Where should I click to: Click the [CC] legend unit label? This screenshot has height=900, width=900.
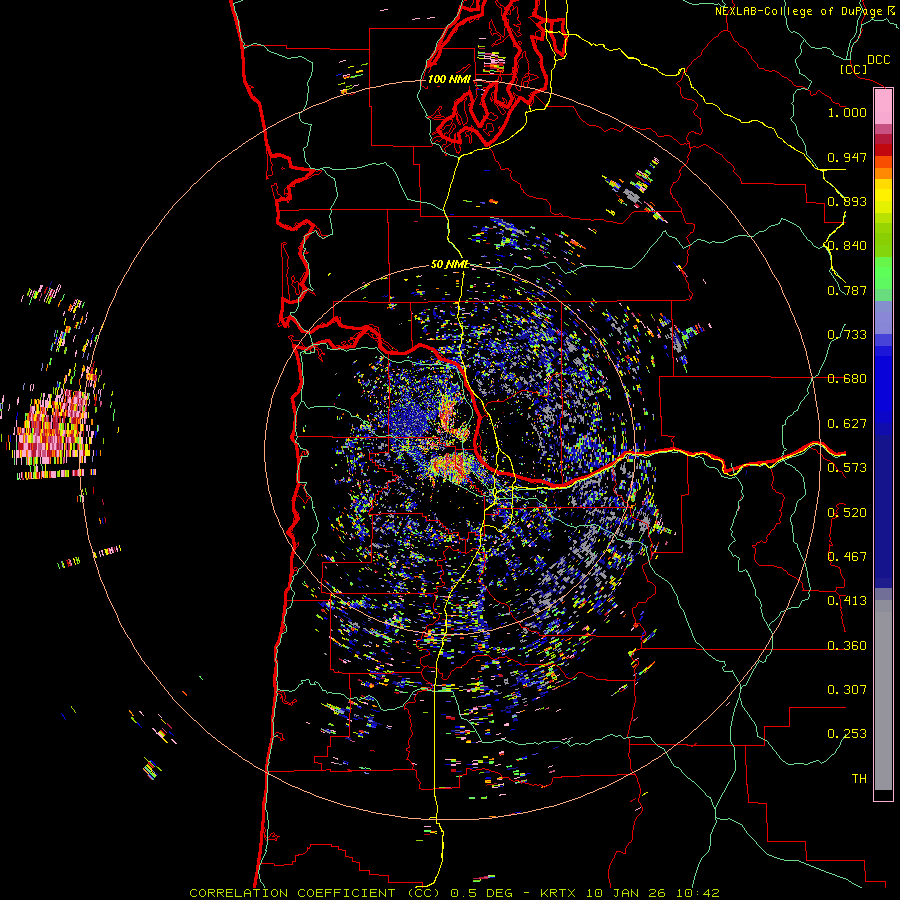pyautogui.click(x=853, y=69)
